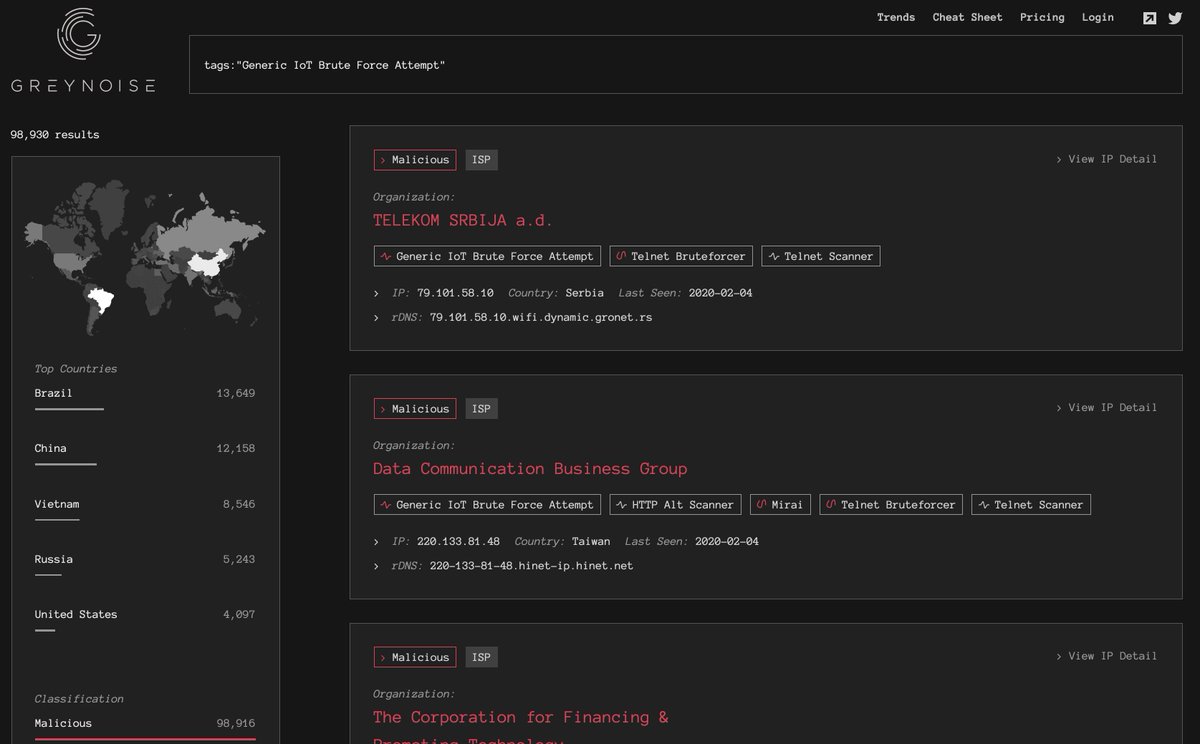This screenshot has width=1200, height=744.
Task: Click rDNS 220-133-81-48.hinet-ip.hinet.net
Action: point(531,566)
